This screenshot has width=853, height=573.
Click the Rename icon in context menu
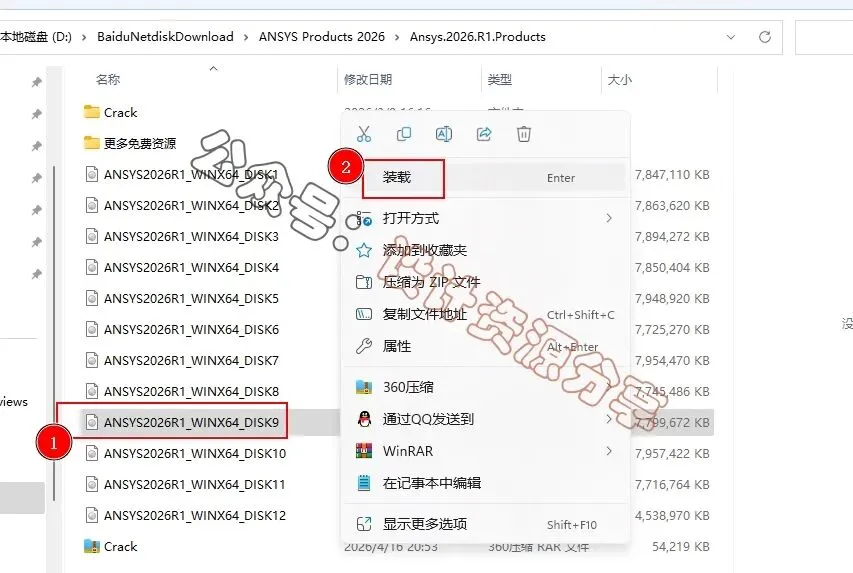pos(444,134)
